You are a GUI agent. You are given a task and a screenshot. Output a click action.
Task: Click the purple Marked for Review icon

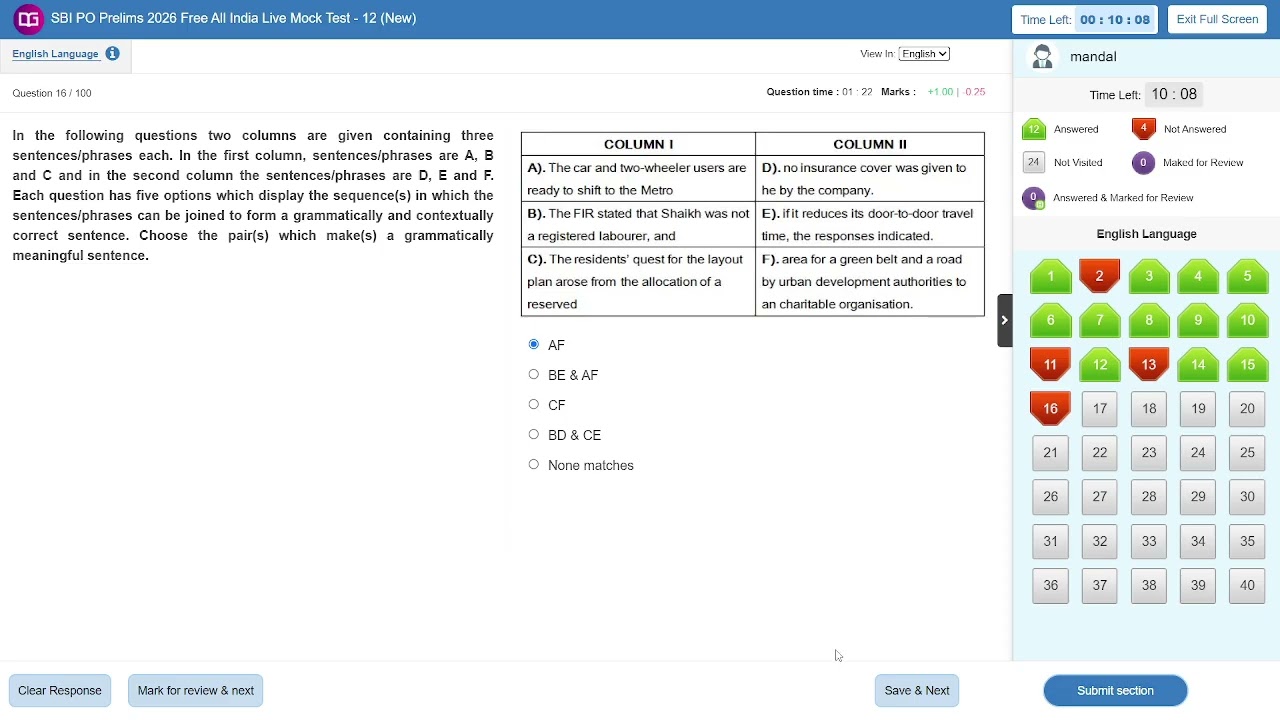[1144, 162]
